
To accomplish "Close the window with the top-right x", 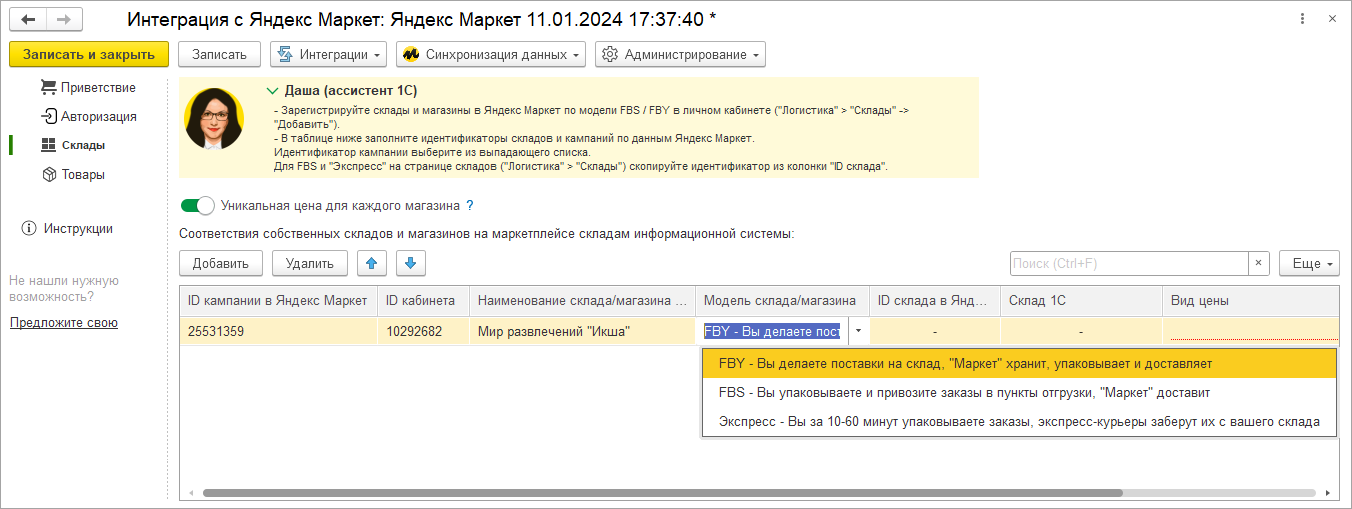I will (1332, 20).
